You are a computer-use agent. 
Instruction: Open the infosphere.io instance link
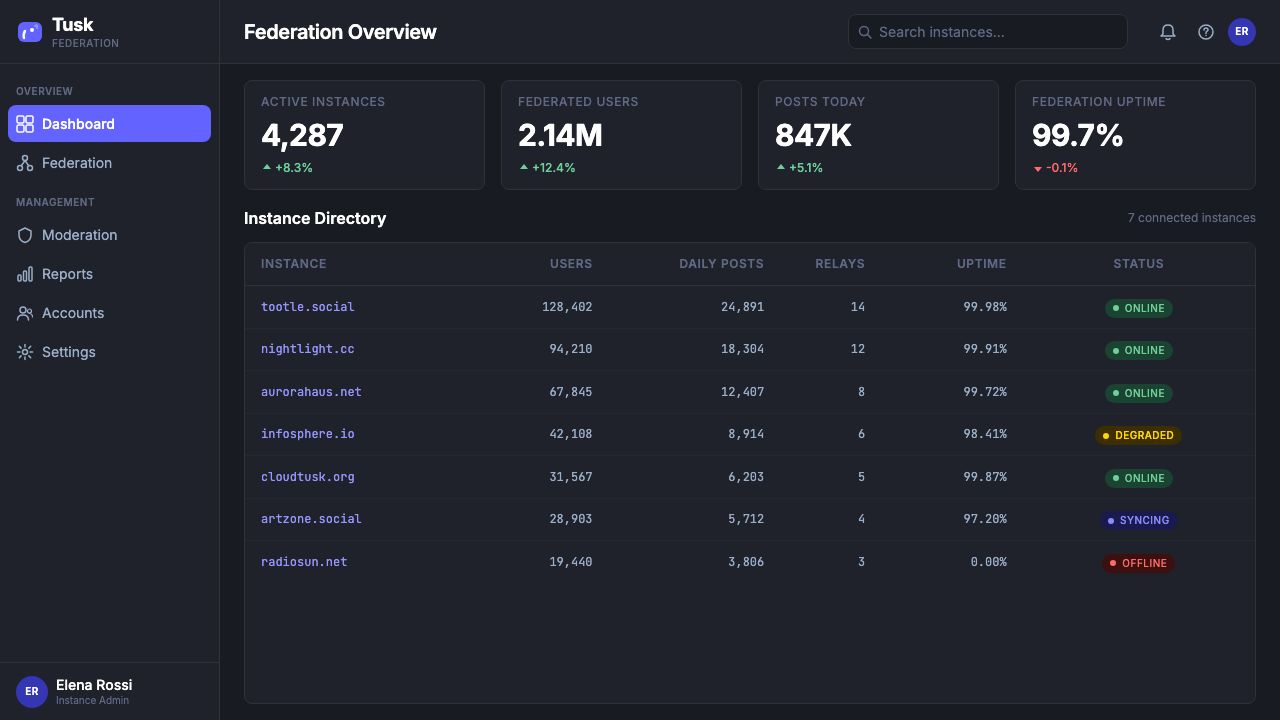click(308, 434)
